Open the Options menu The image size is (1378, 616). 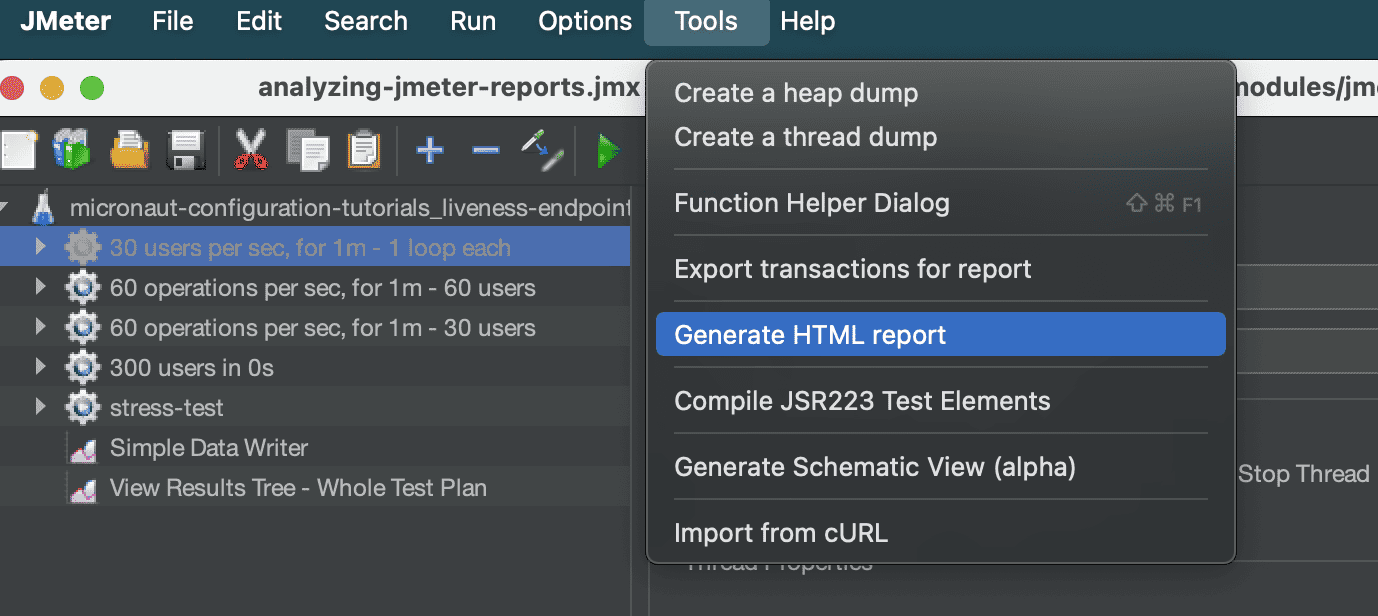(585, 21)
